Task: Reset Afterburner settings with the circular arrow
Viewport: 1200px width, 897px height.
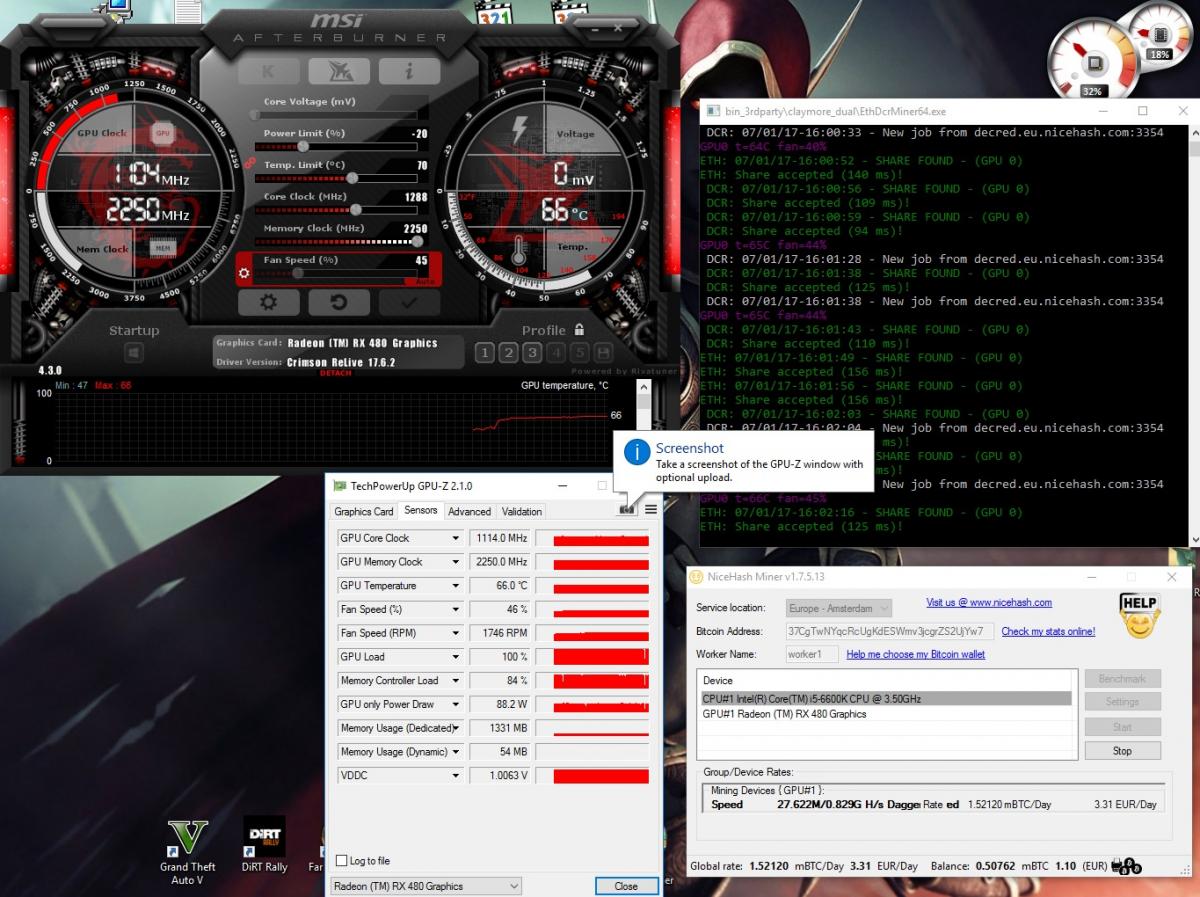Action: coord(339,302)
